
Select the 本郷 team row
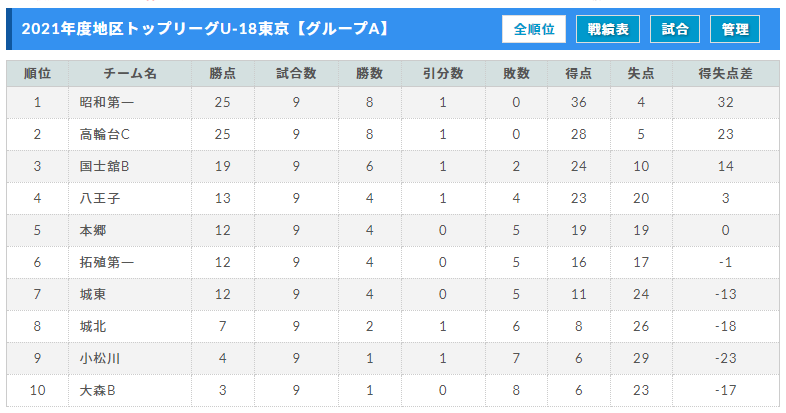pos(392,231)
